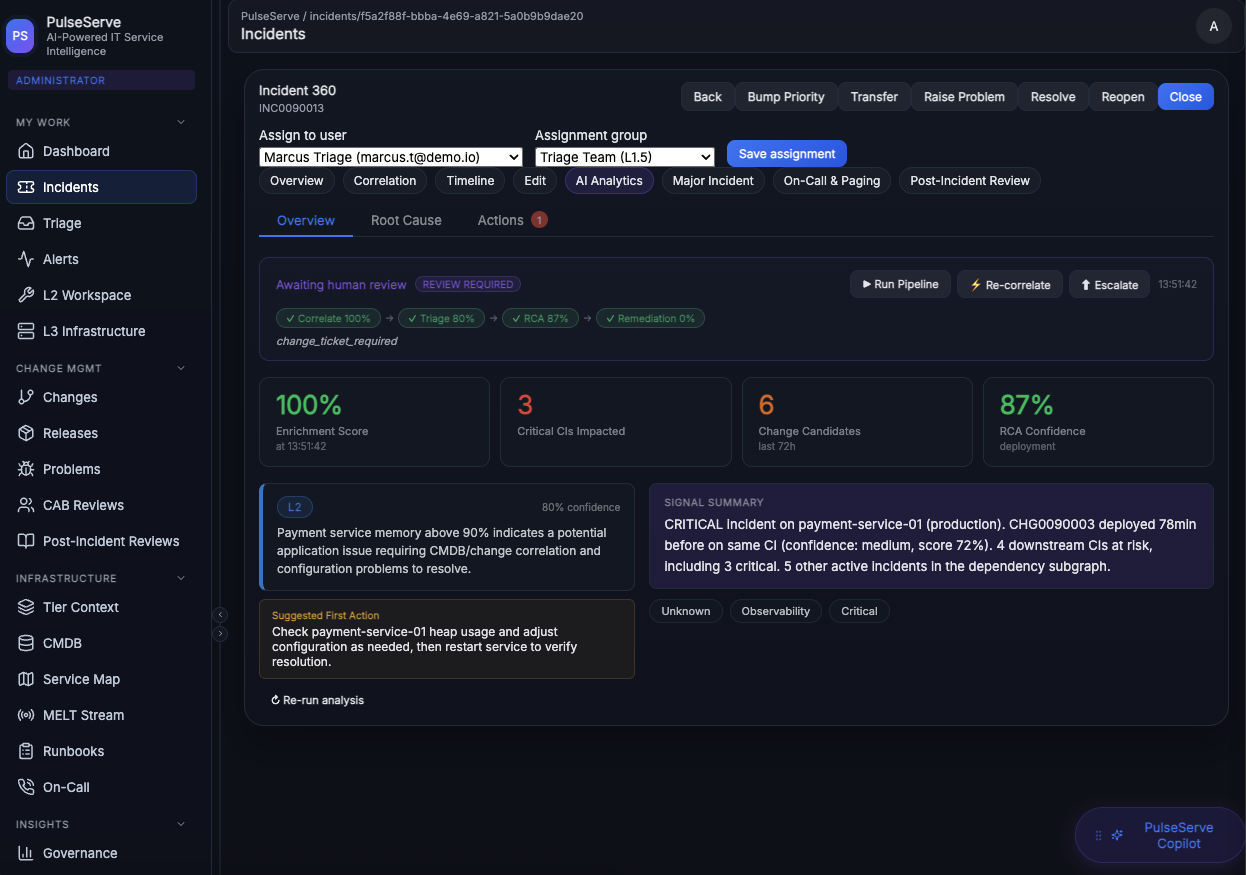Click the Tier Context layers icon
This screenshot has height=875, width=1246.
26,607
